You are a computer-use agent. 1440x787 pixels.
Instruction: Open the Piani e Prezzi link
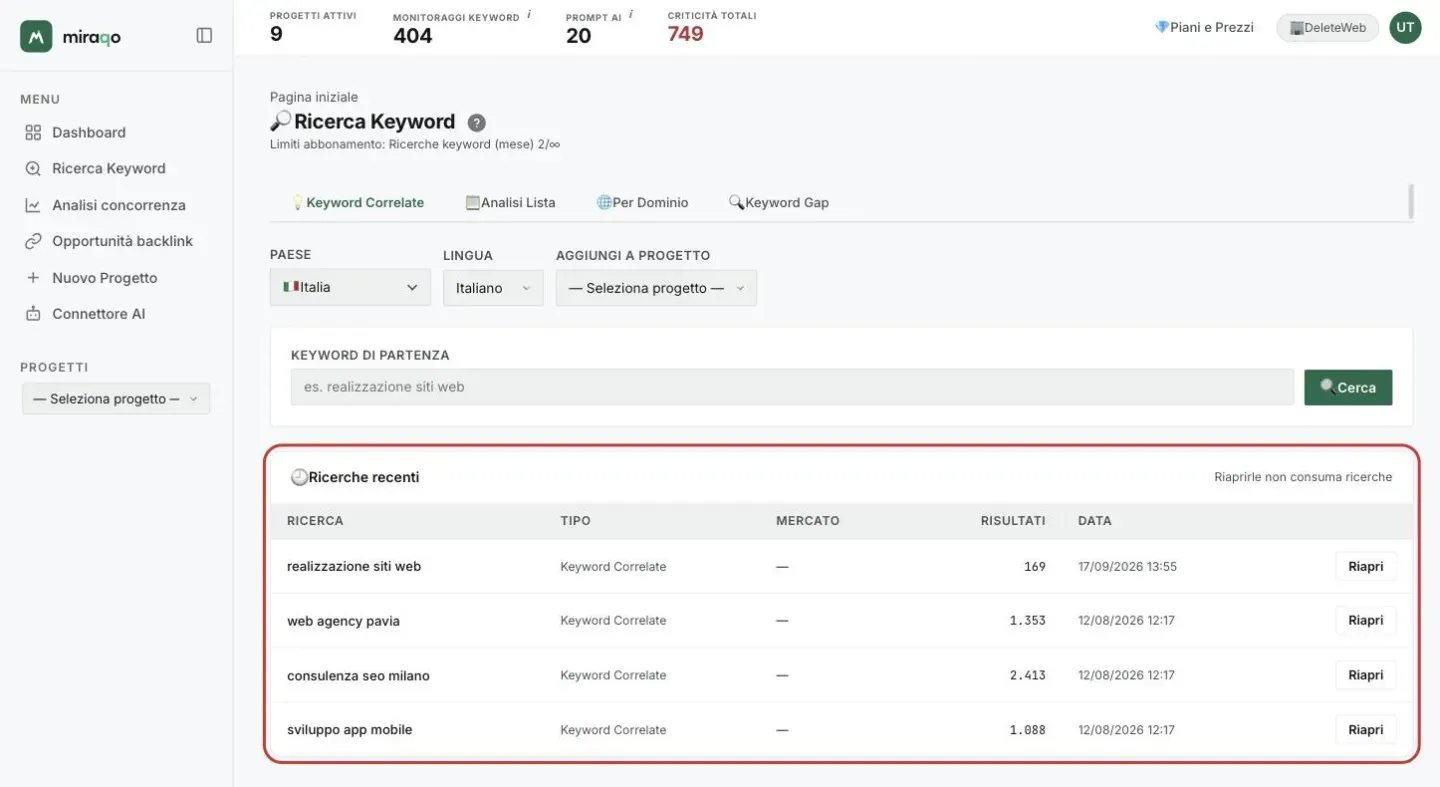(1204, 28)
